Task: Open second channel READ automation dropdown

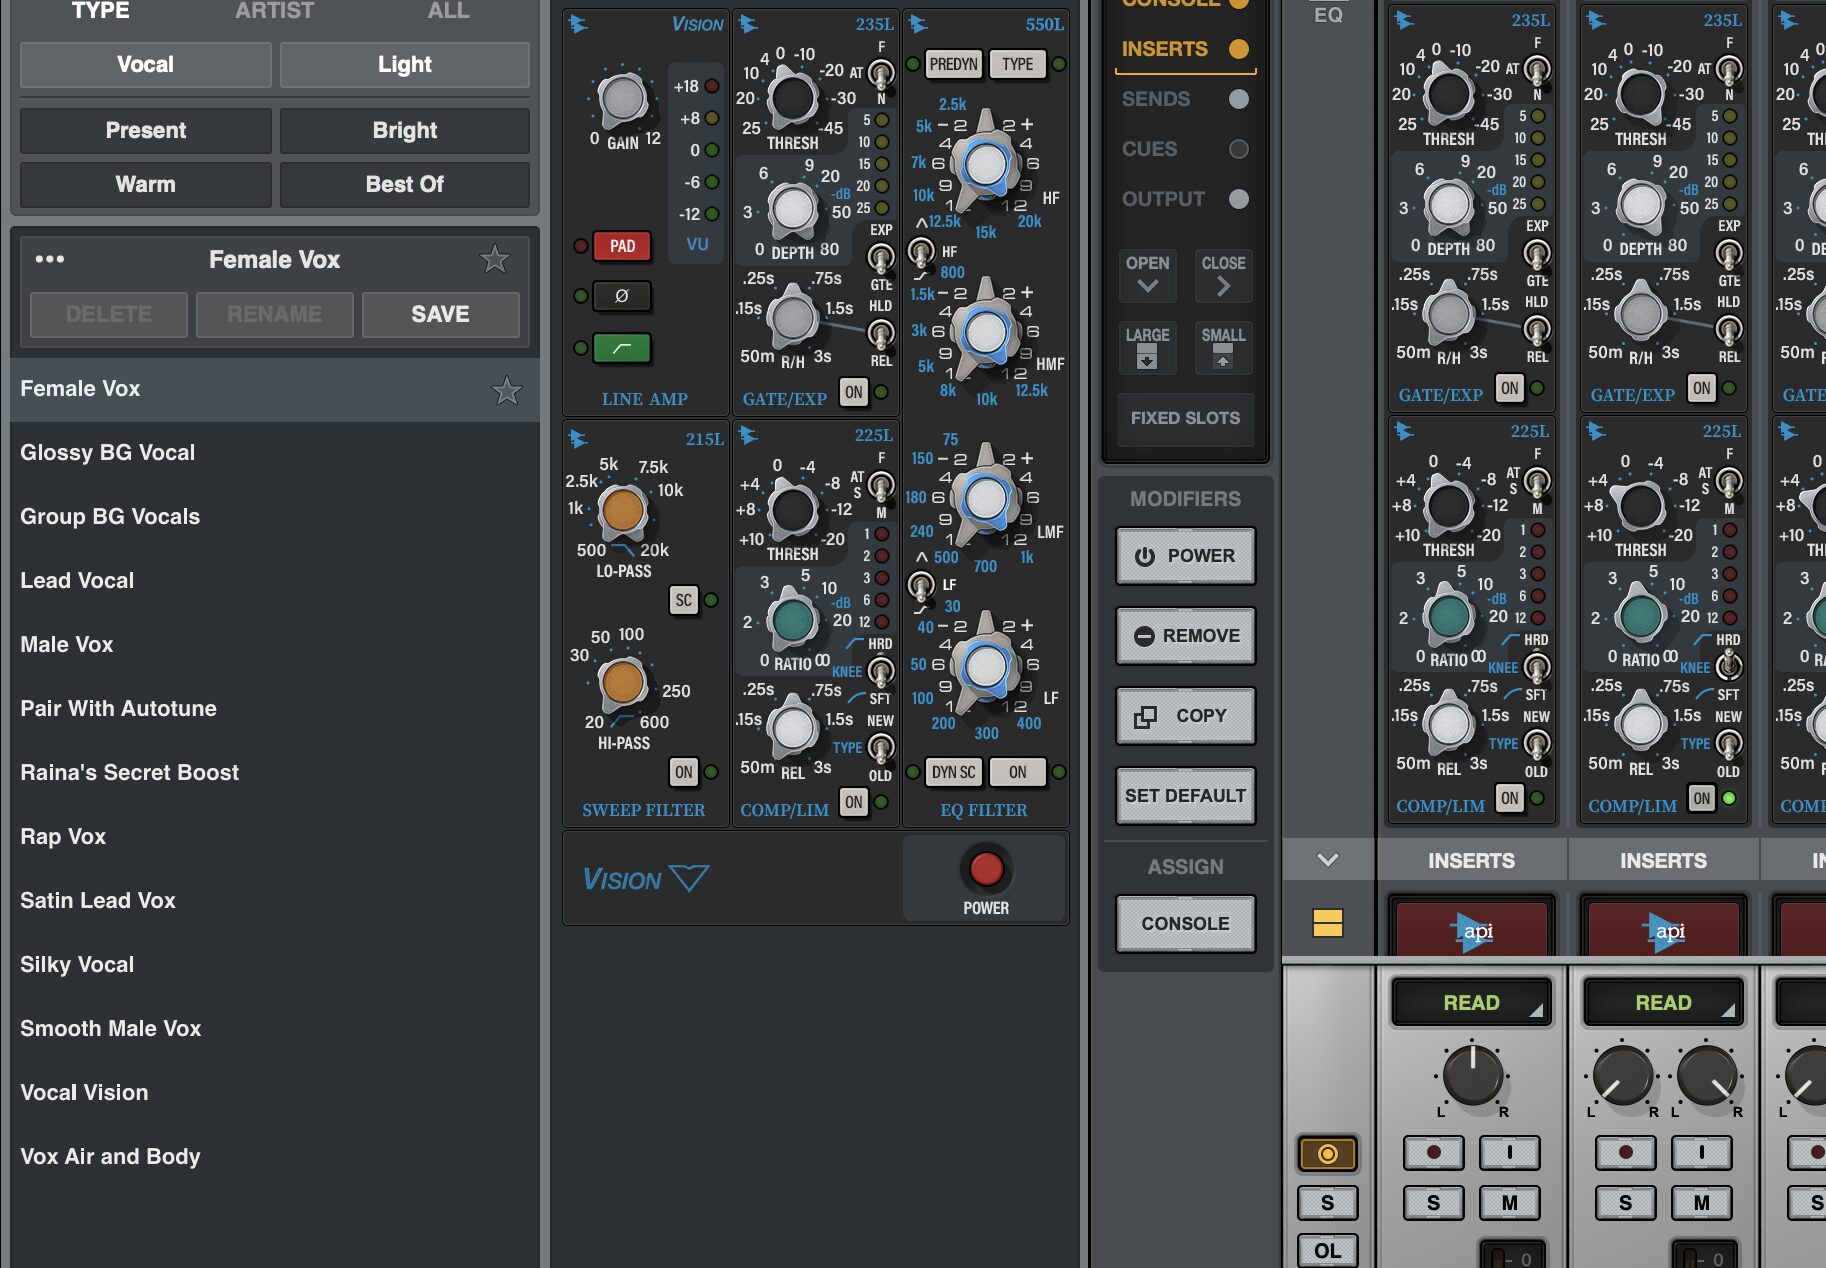Action: pos(1663,1003)
